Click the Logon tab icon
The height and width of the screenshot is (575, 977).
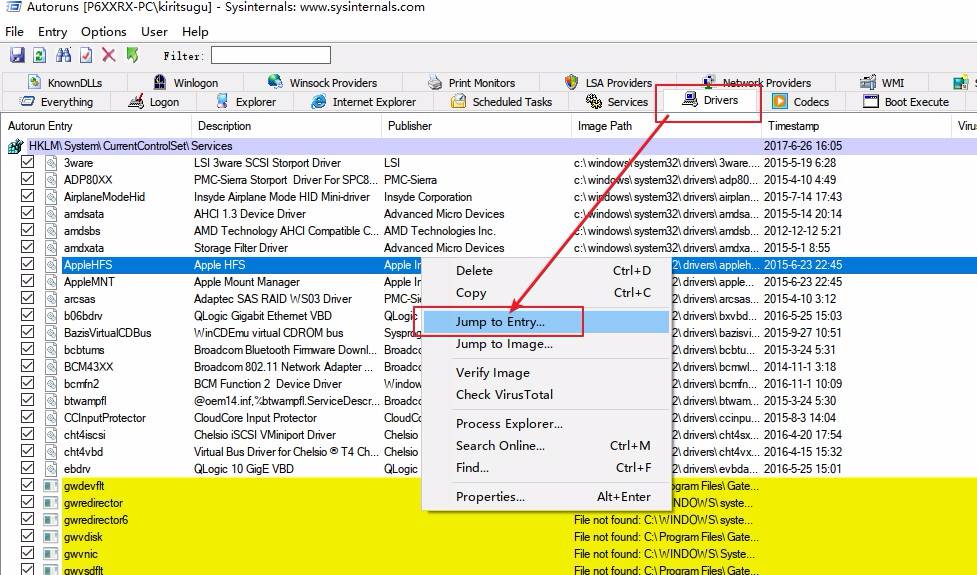click(x=136, y=101)
